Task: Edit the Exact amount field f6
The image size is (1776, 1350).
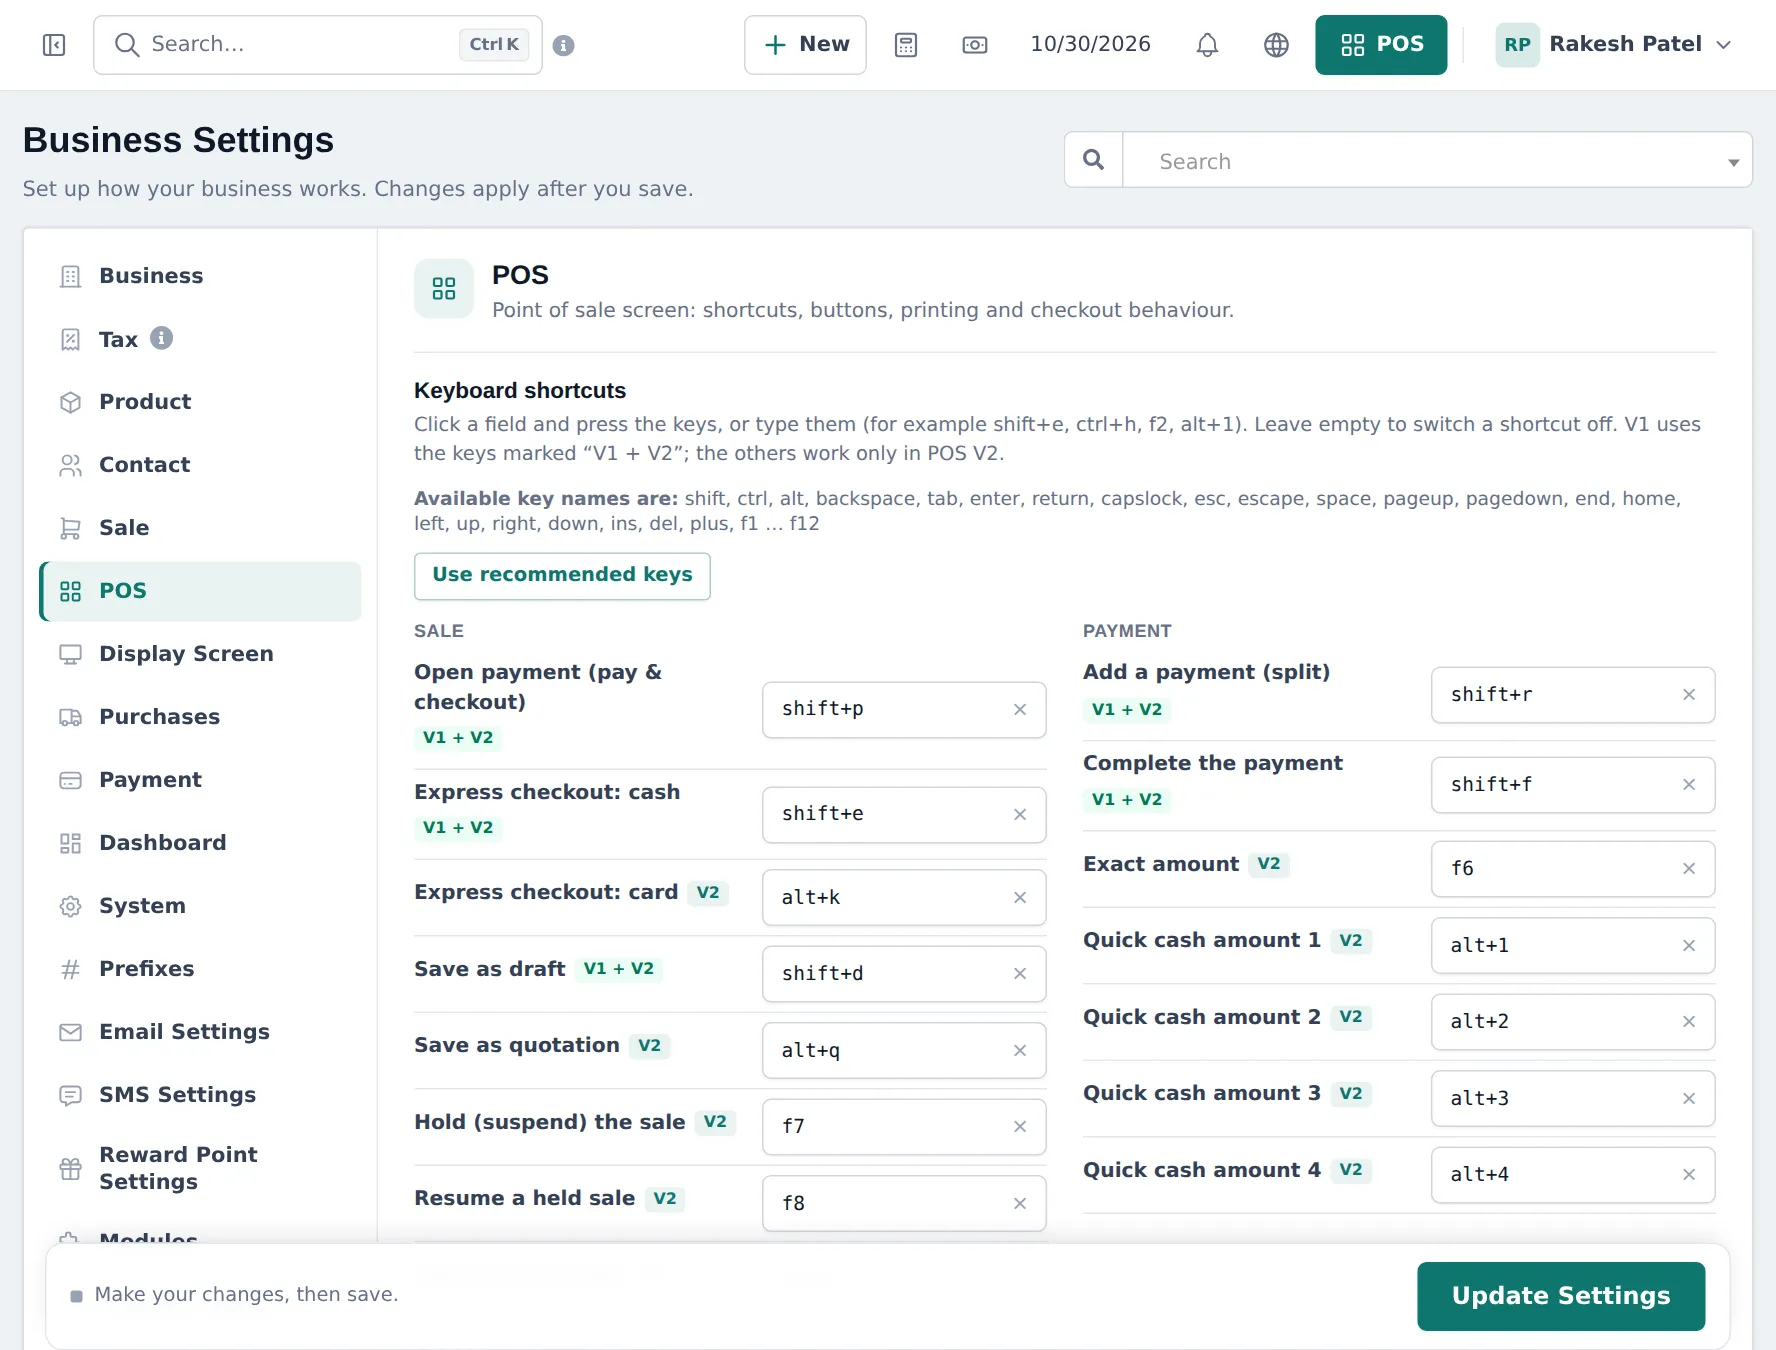Action: click(x=1573, y=869)
